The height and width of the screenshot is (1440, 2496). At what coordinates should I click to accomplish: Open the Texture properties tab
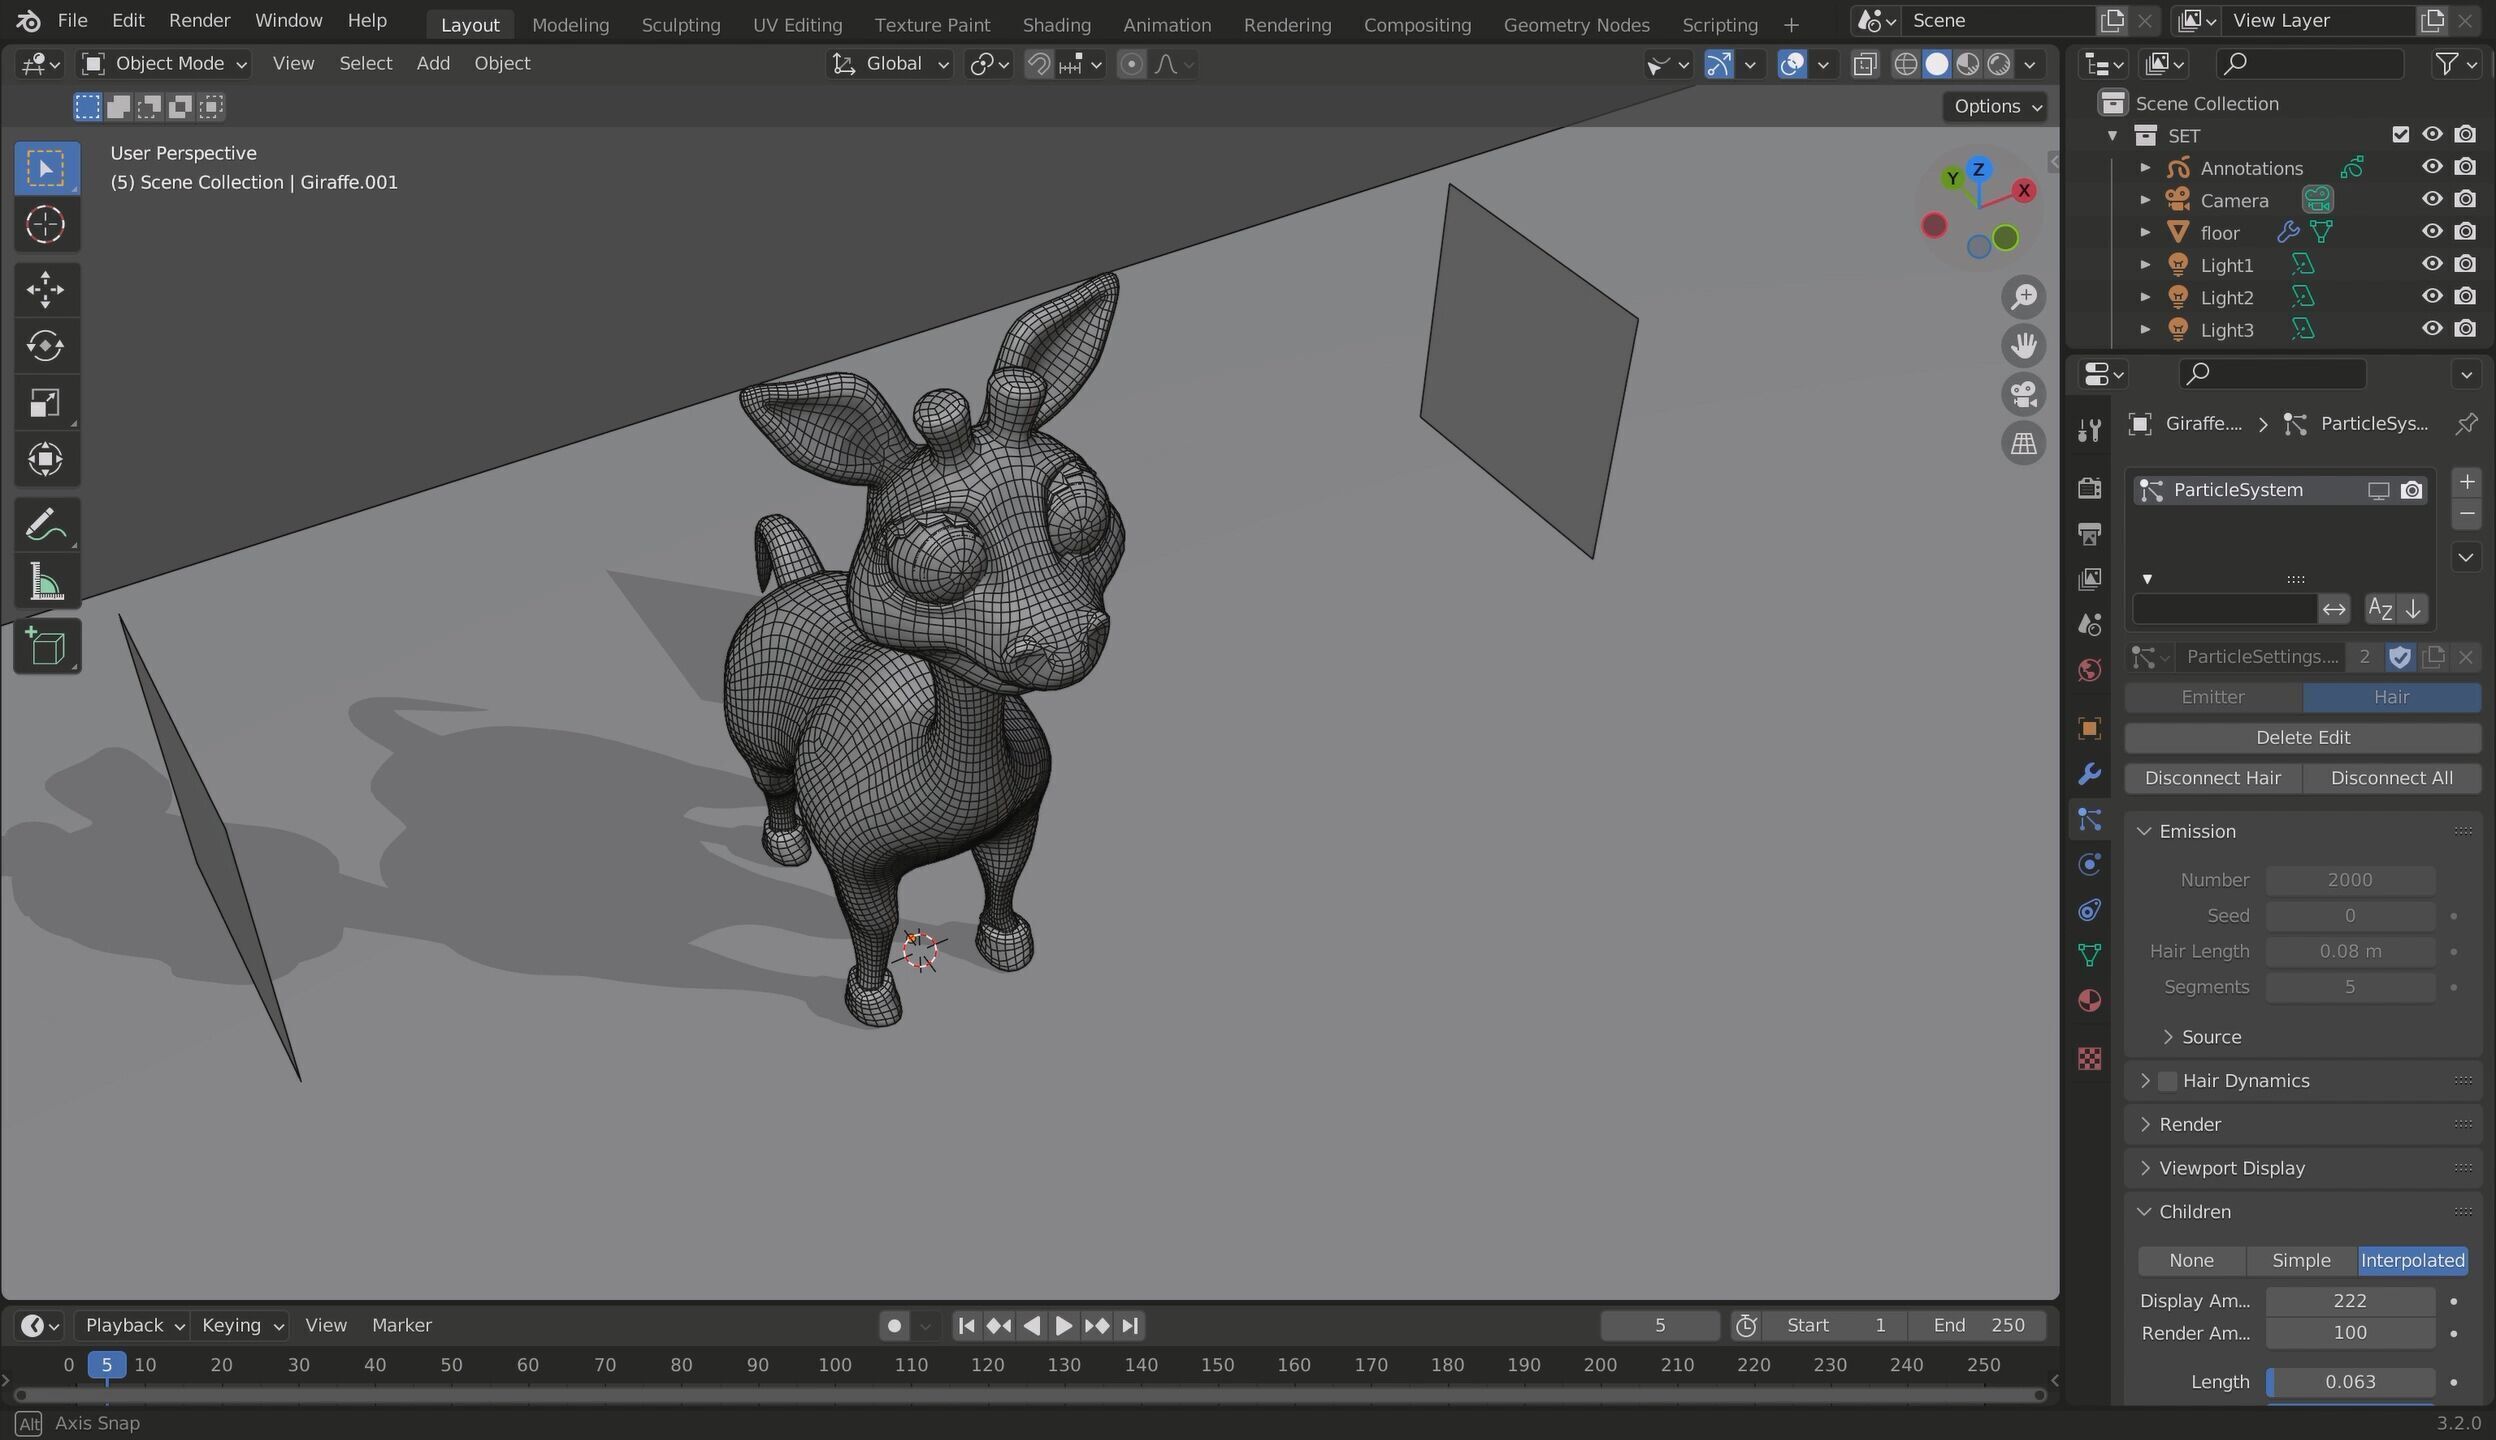pyautogui.click(x=2089, y=1058)
